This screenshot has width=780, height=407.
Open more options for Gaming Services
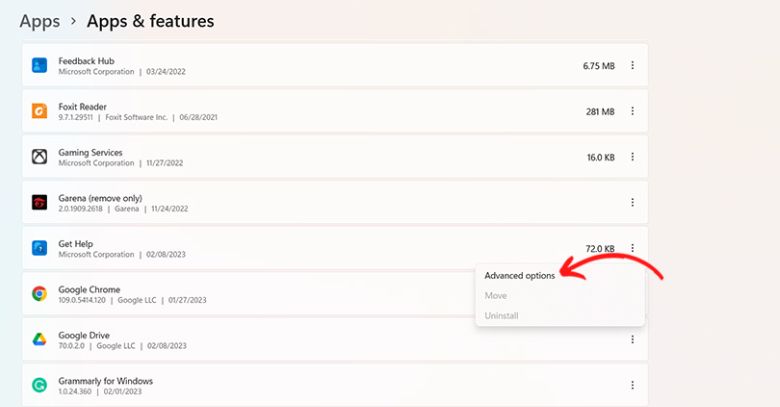tap(632, 157)
